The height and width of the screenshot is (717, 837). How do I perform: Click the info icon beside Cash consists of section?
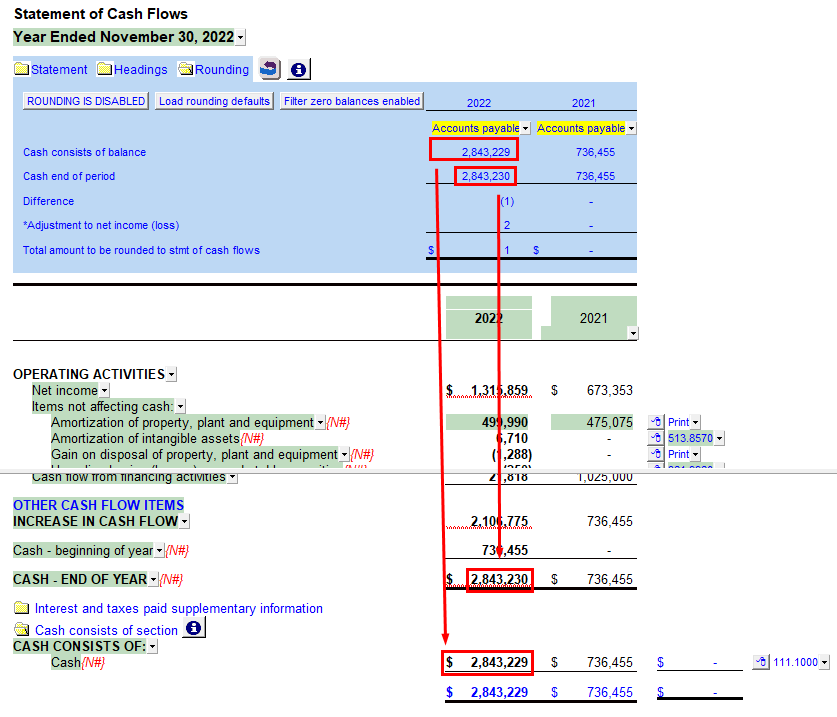tap(194, 628)
